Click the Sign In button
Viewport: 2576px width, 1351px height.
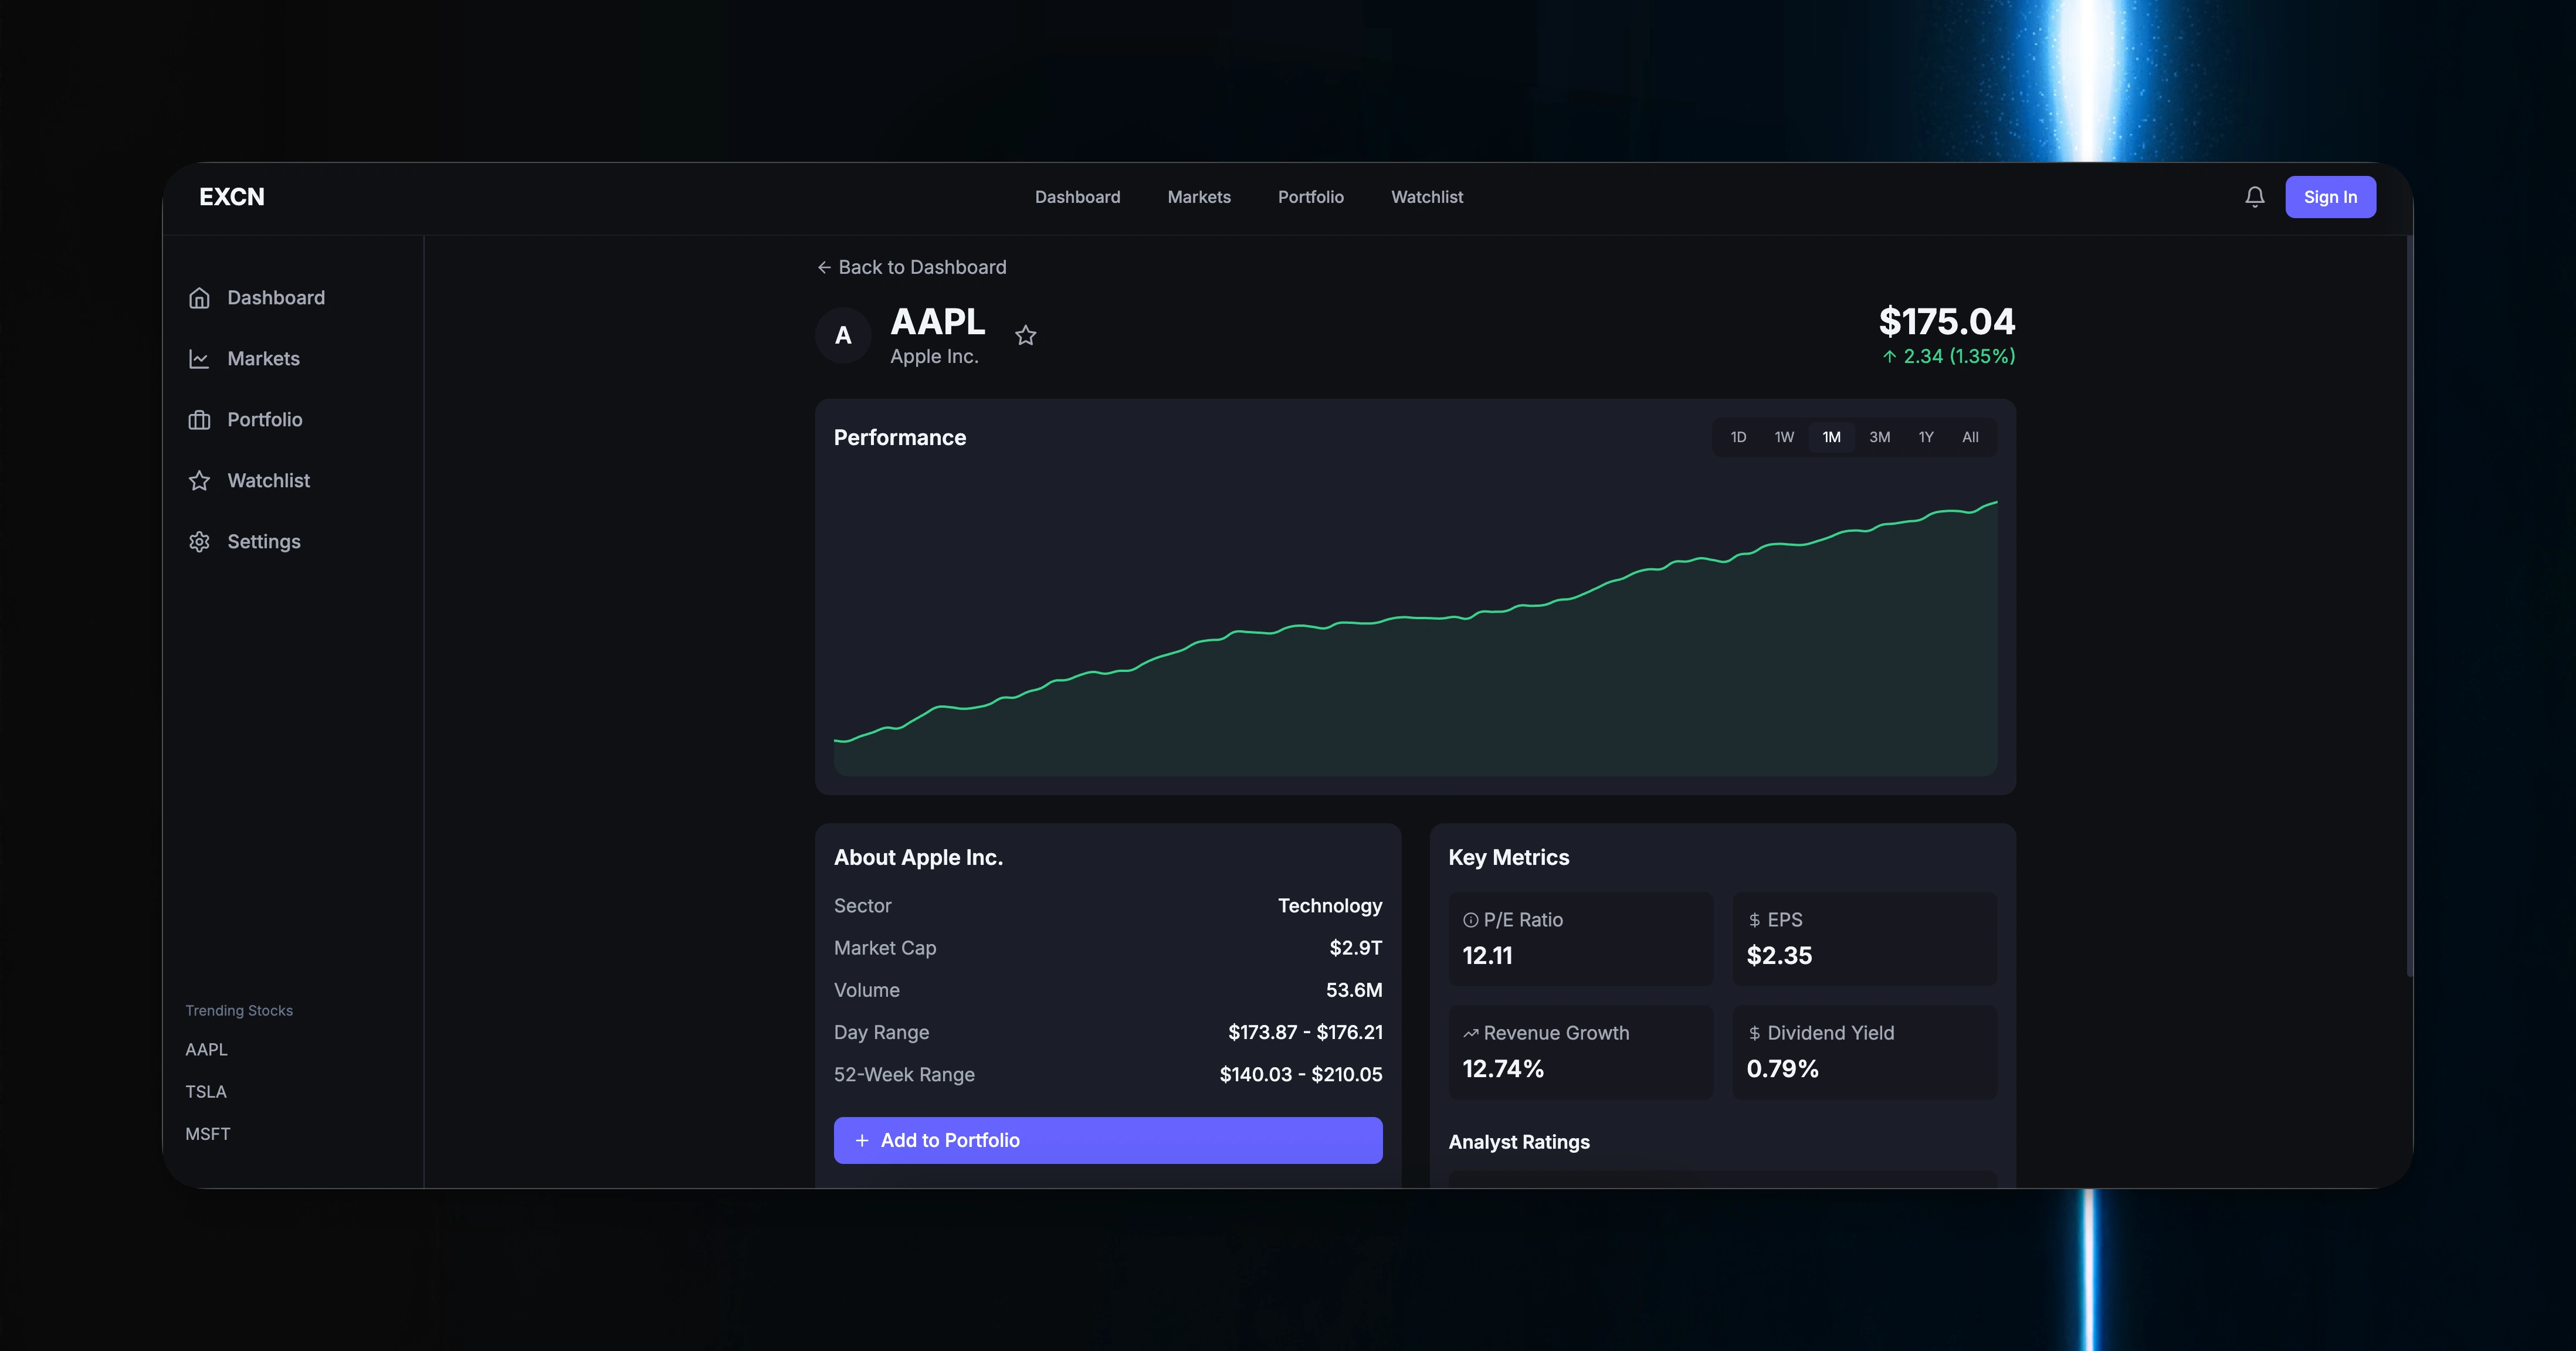[2330, 197]
